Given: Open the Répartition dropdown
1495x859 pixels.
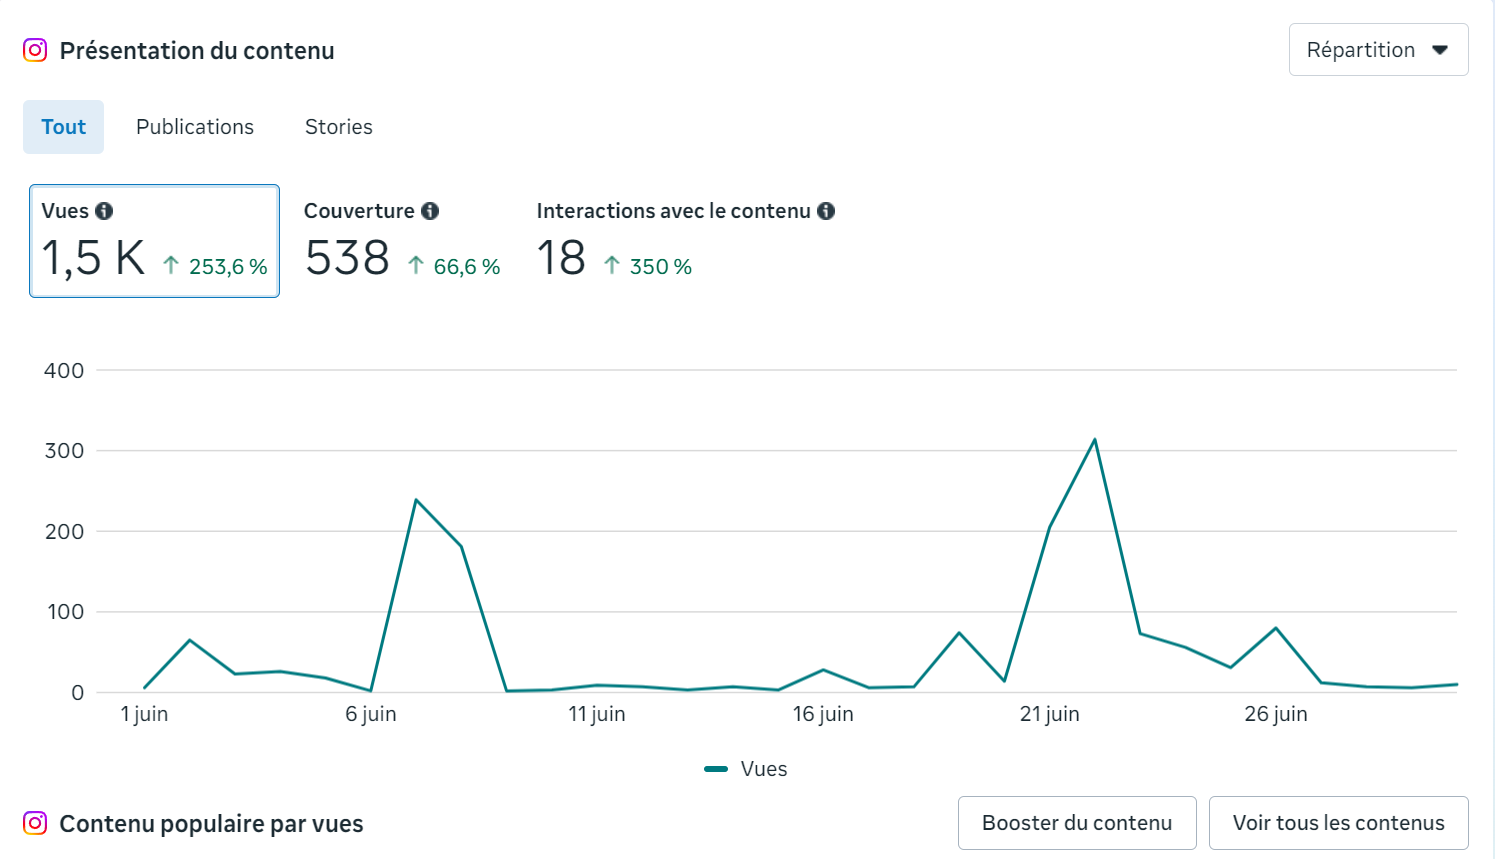Looking at the screenshot, I should [1377, 50].
